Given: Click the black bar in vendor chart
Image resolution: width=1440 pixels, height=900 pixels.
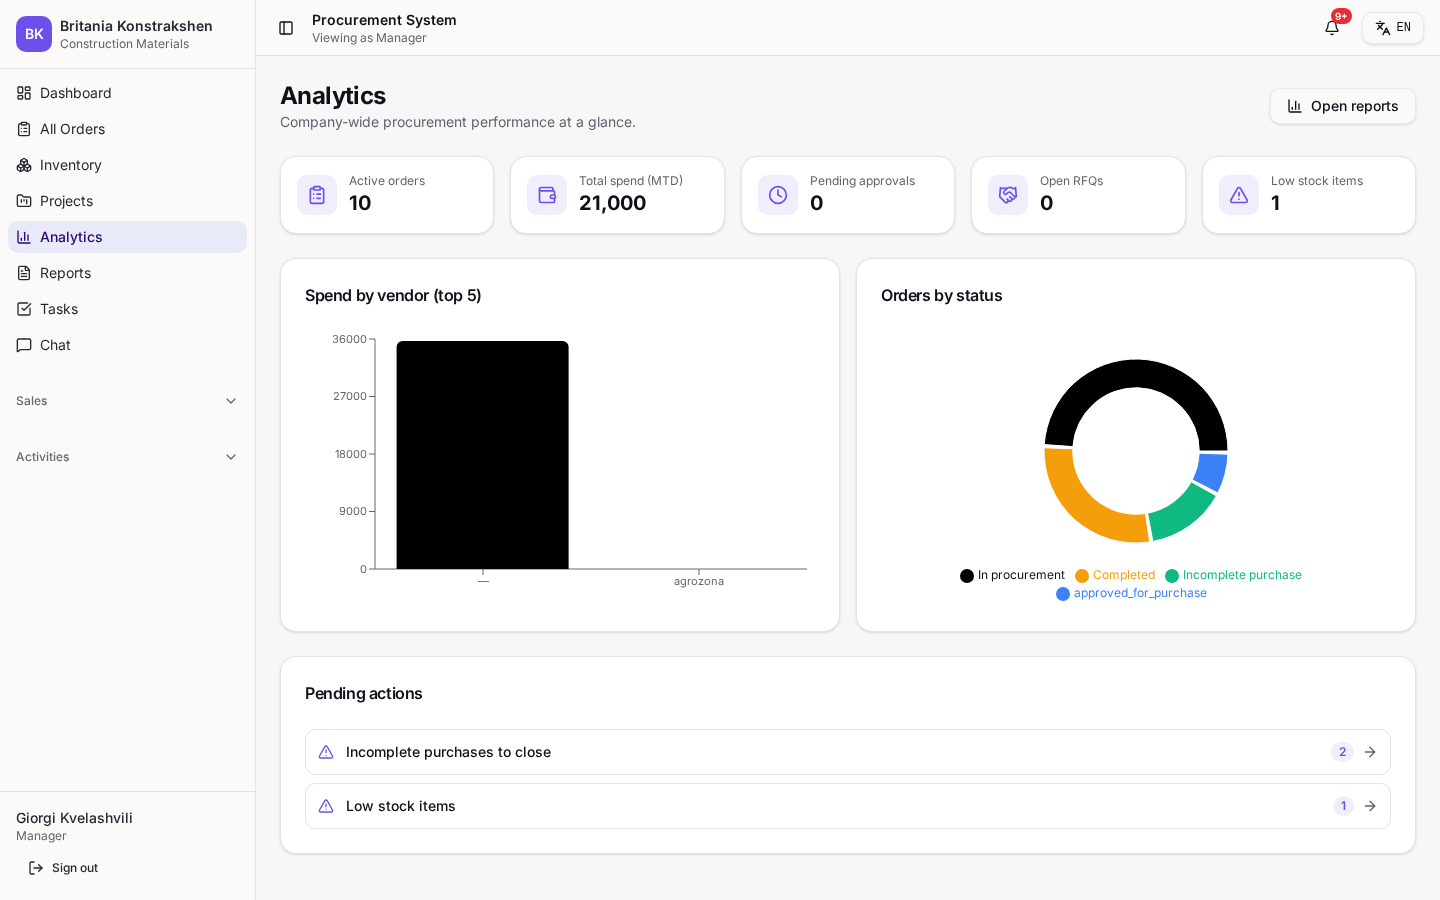Looking at the screenshot, I should (x=483, y=455).
